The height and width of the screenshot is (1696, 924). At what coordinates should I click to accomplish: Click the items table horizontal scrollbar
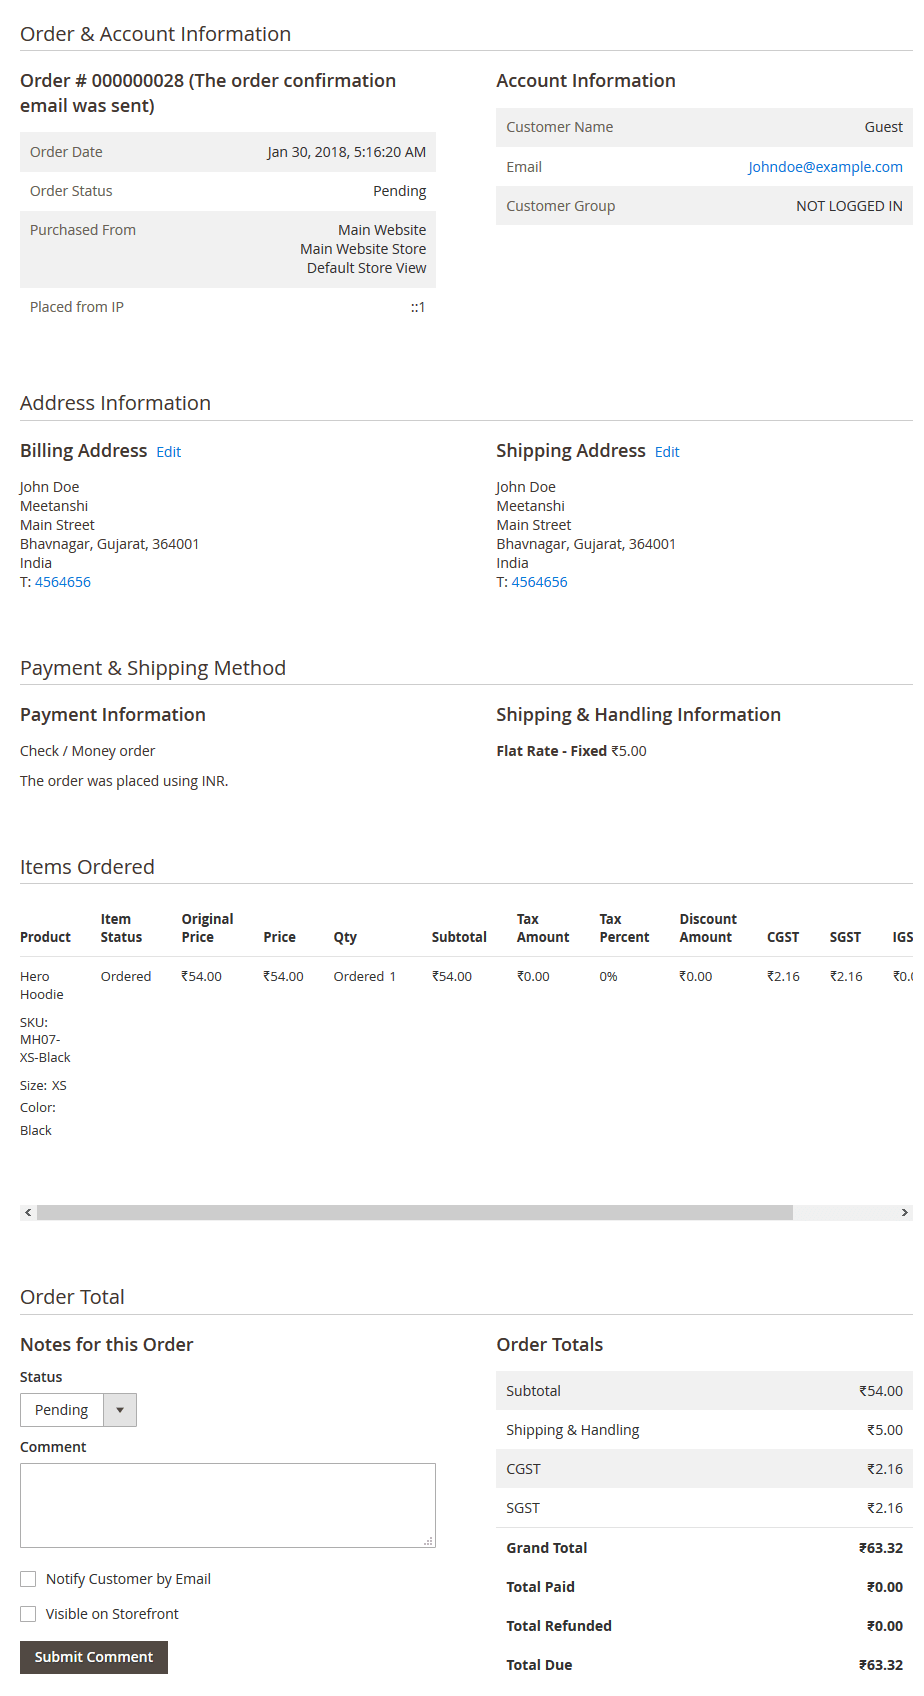[415, 1212]
